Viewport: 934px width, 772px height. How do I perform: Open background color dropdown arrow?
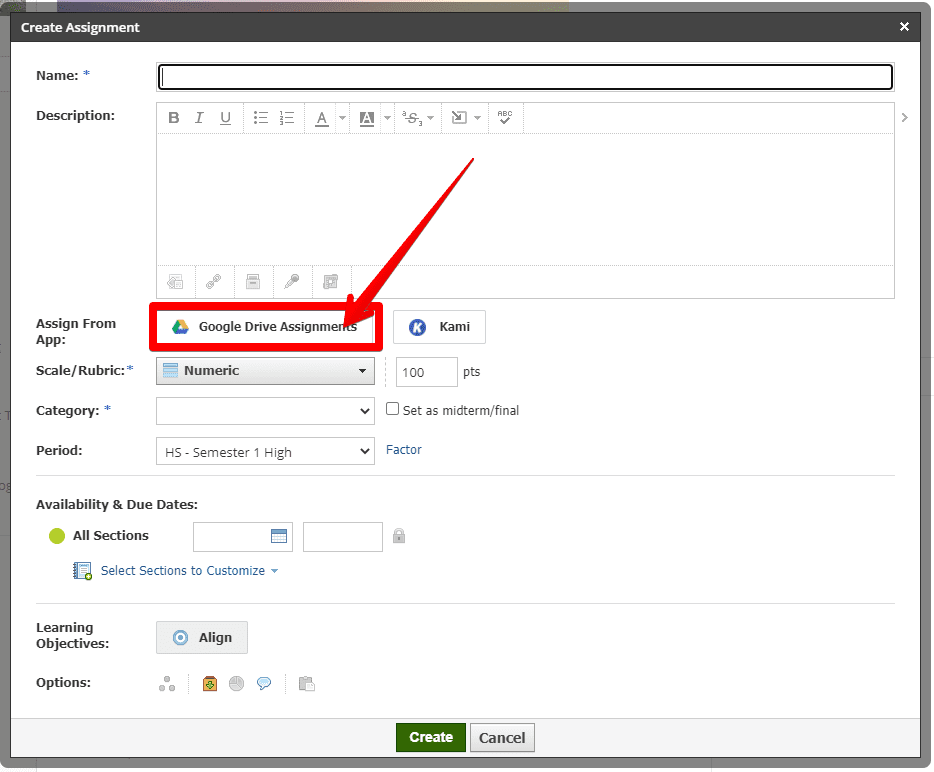coord(387,118)
